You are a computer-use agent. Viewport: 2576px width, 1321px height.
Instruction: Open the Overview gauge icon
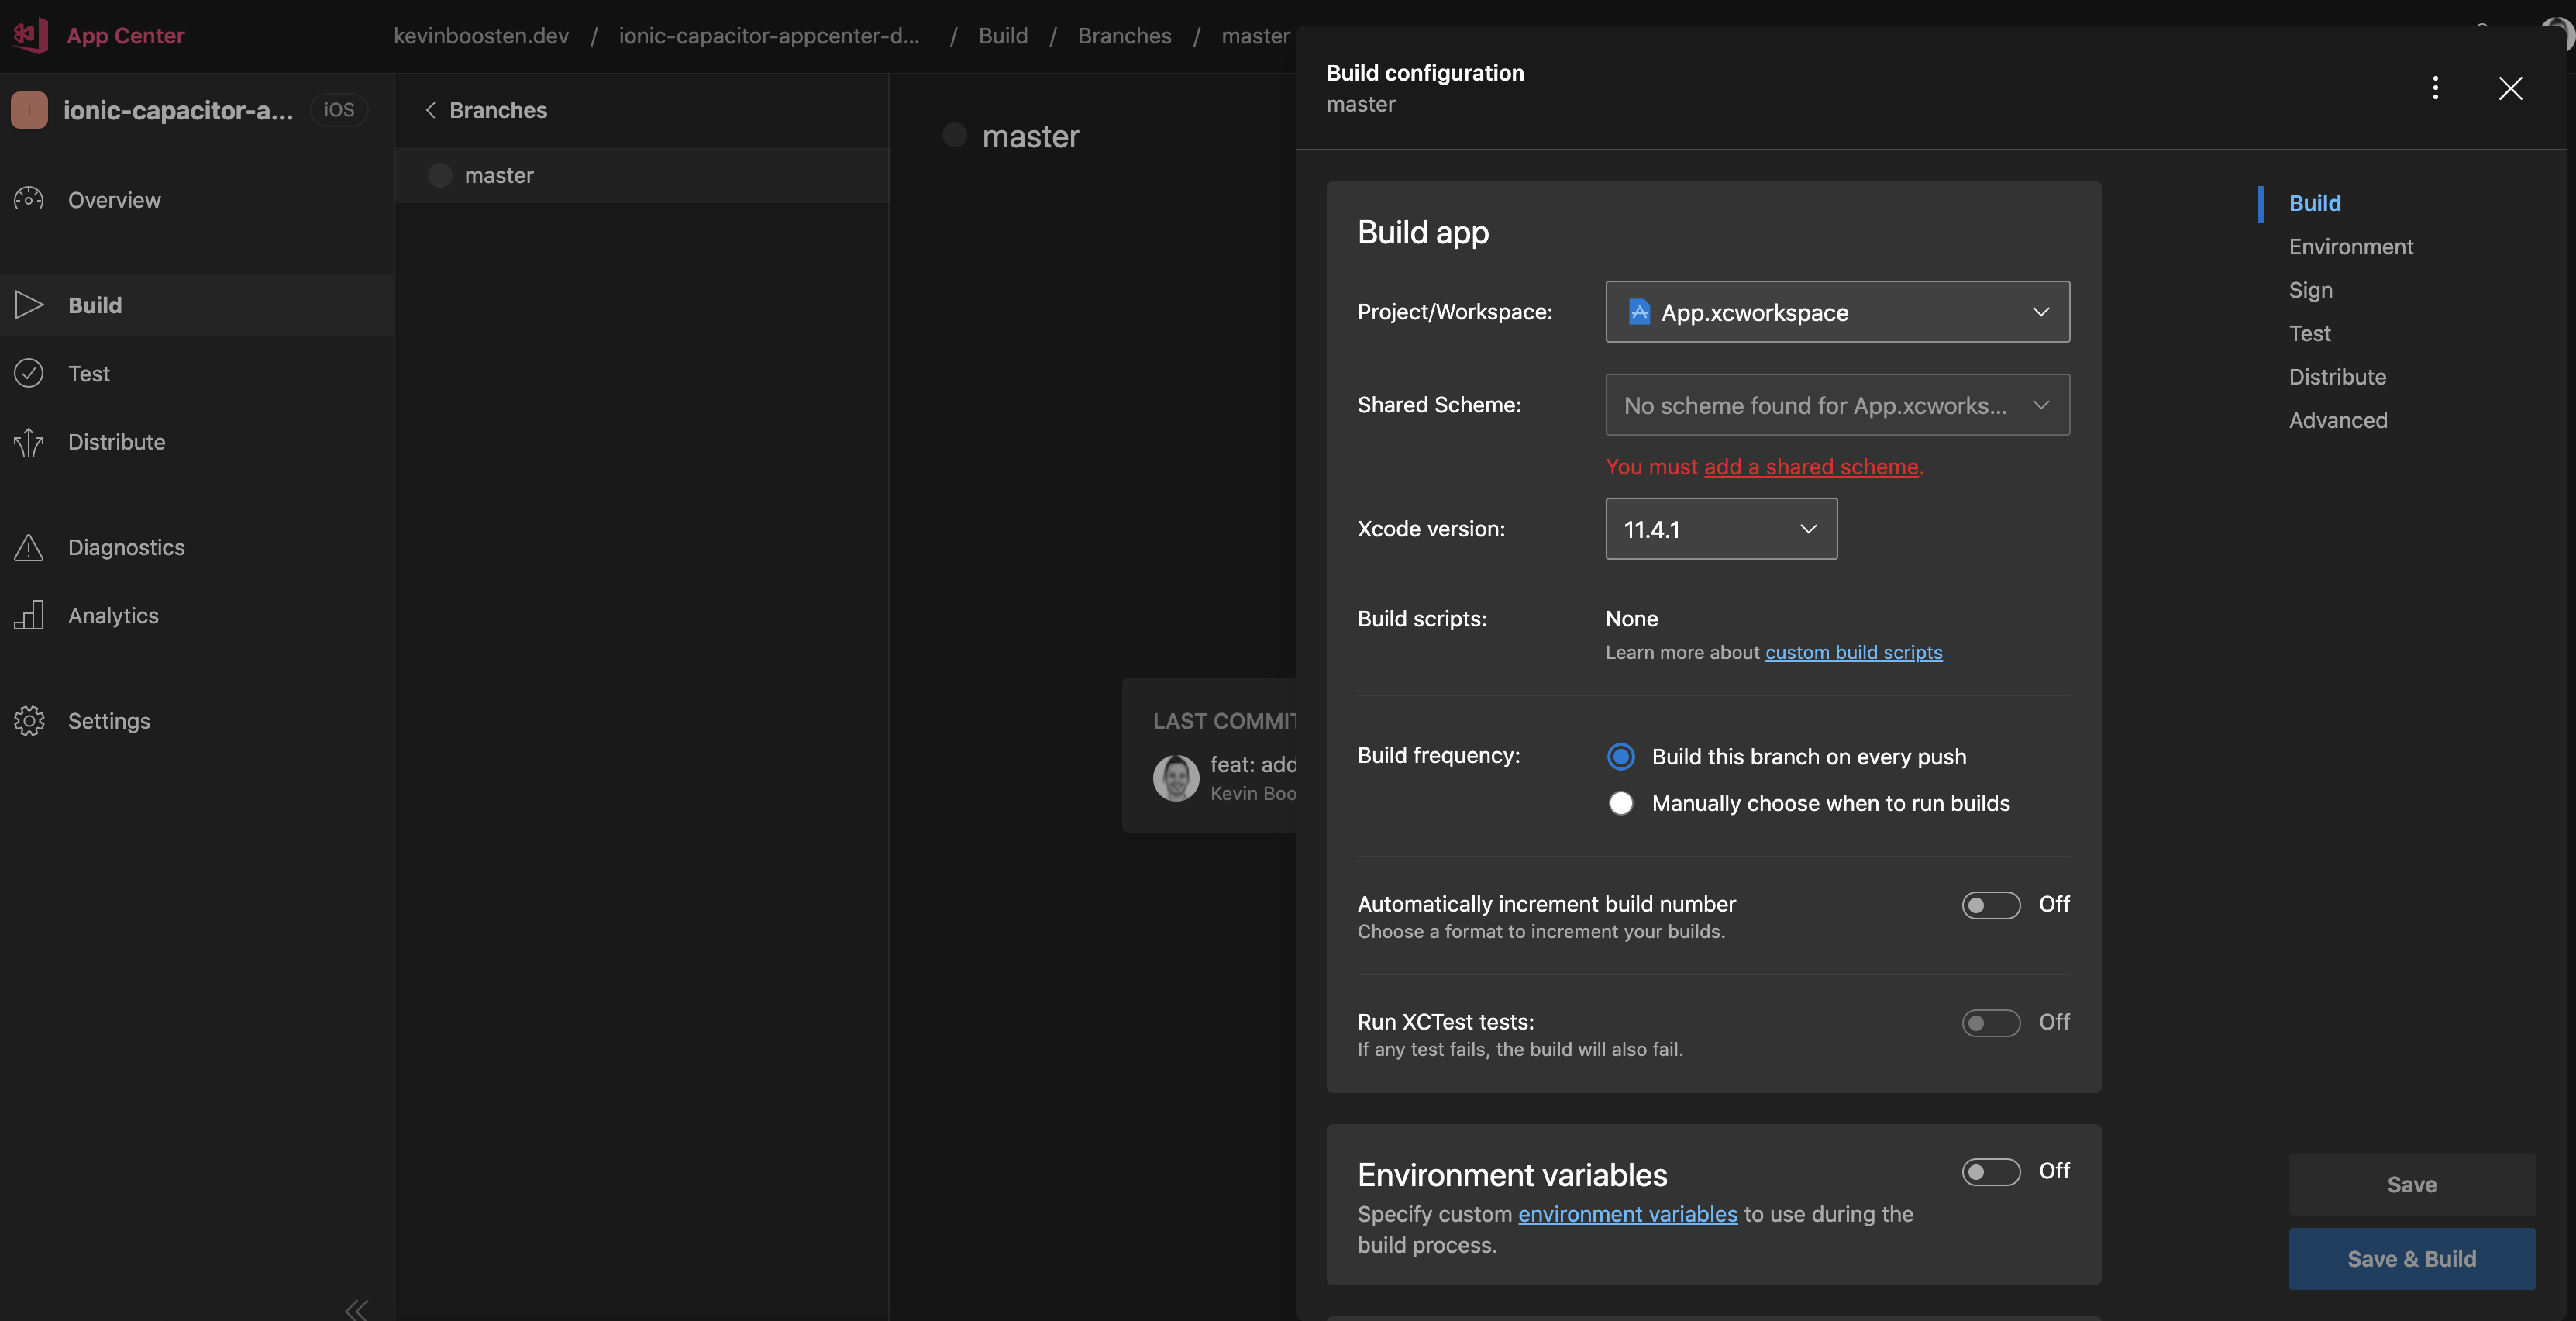pos(29,199)
